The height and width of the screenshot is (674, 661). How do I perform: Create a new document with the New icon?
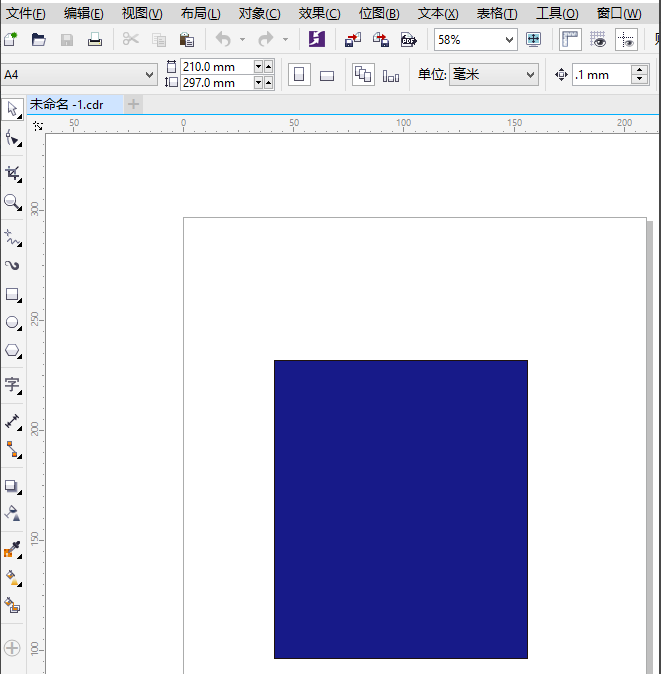point(10,40)
